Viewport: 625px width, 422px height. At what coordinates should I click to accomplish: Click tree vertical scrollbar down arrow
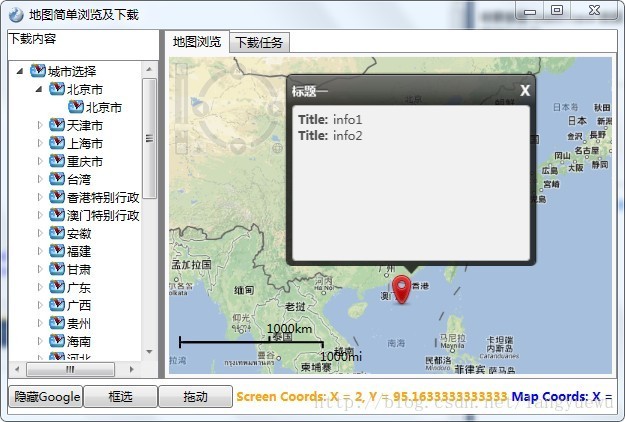pos(149,351)
